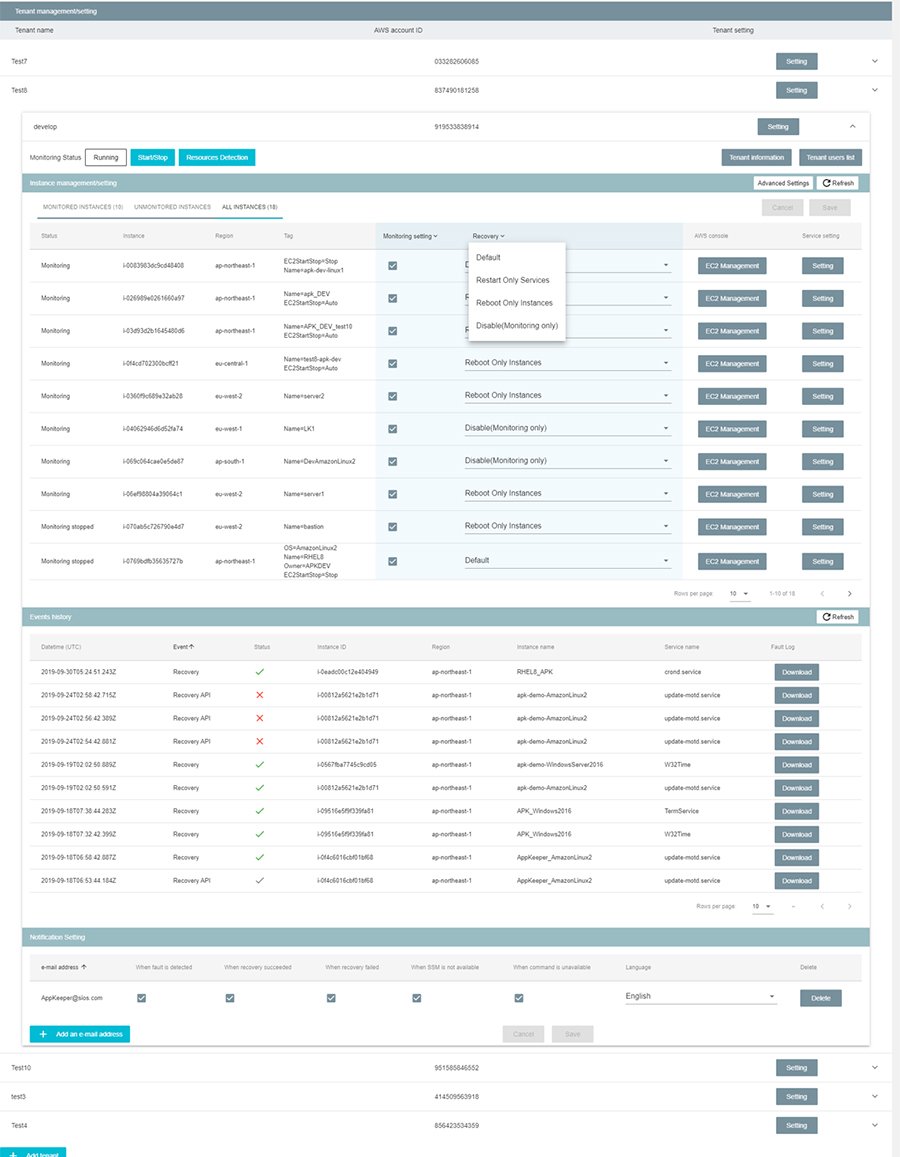Click next page arrow below instance list
The height and width of the screenshot is (1157, 900).
pos(849,592)
